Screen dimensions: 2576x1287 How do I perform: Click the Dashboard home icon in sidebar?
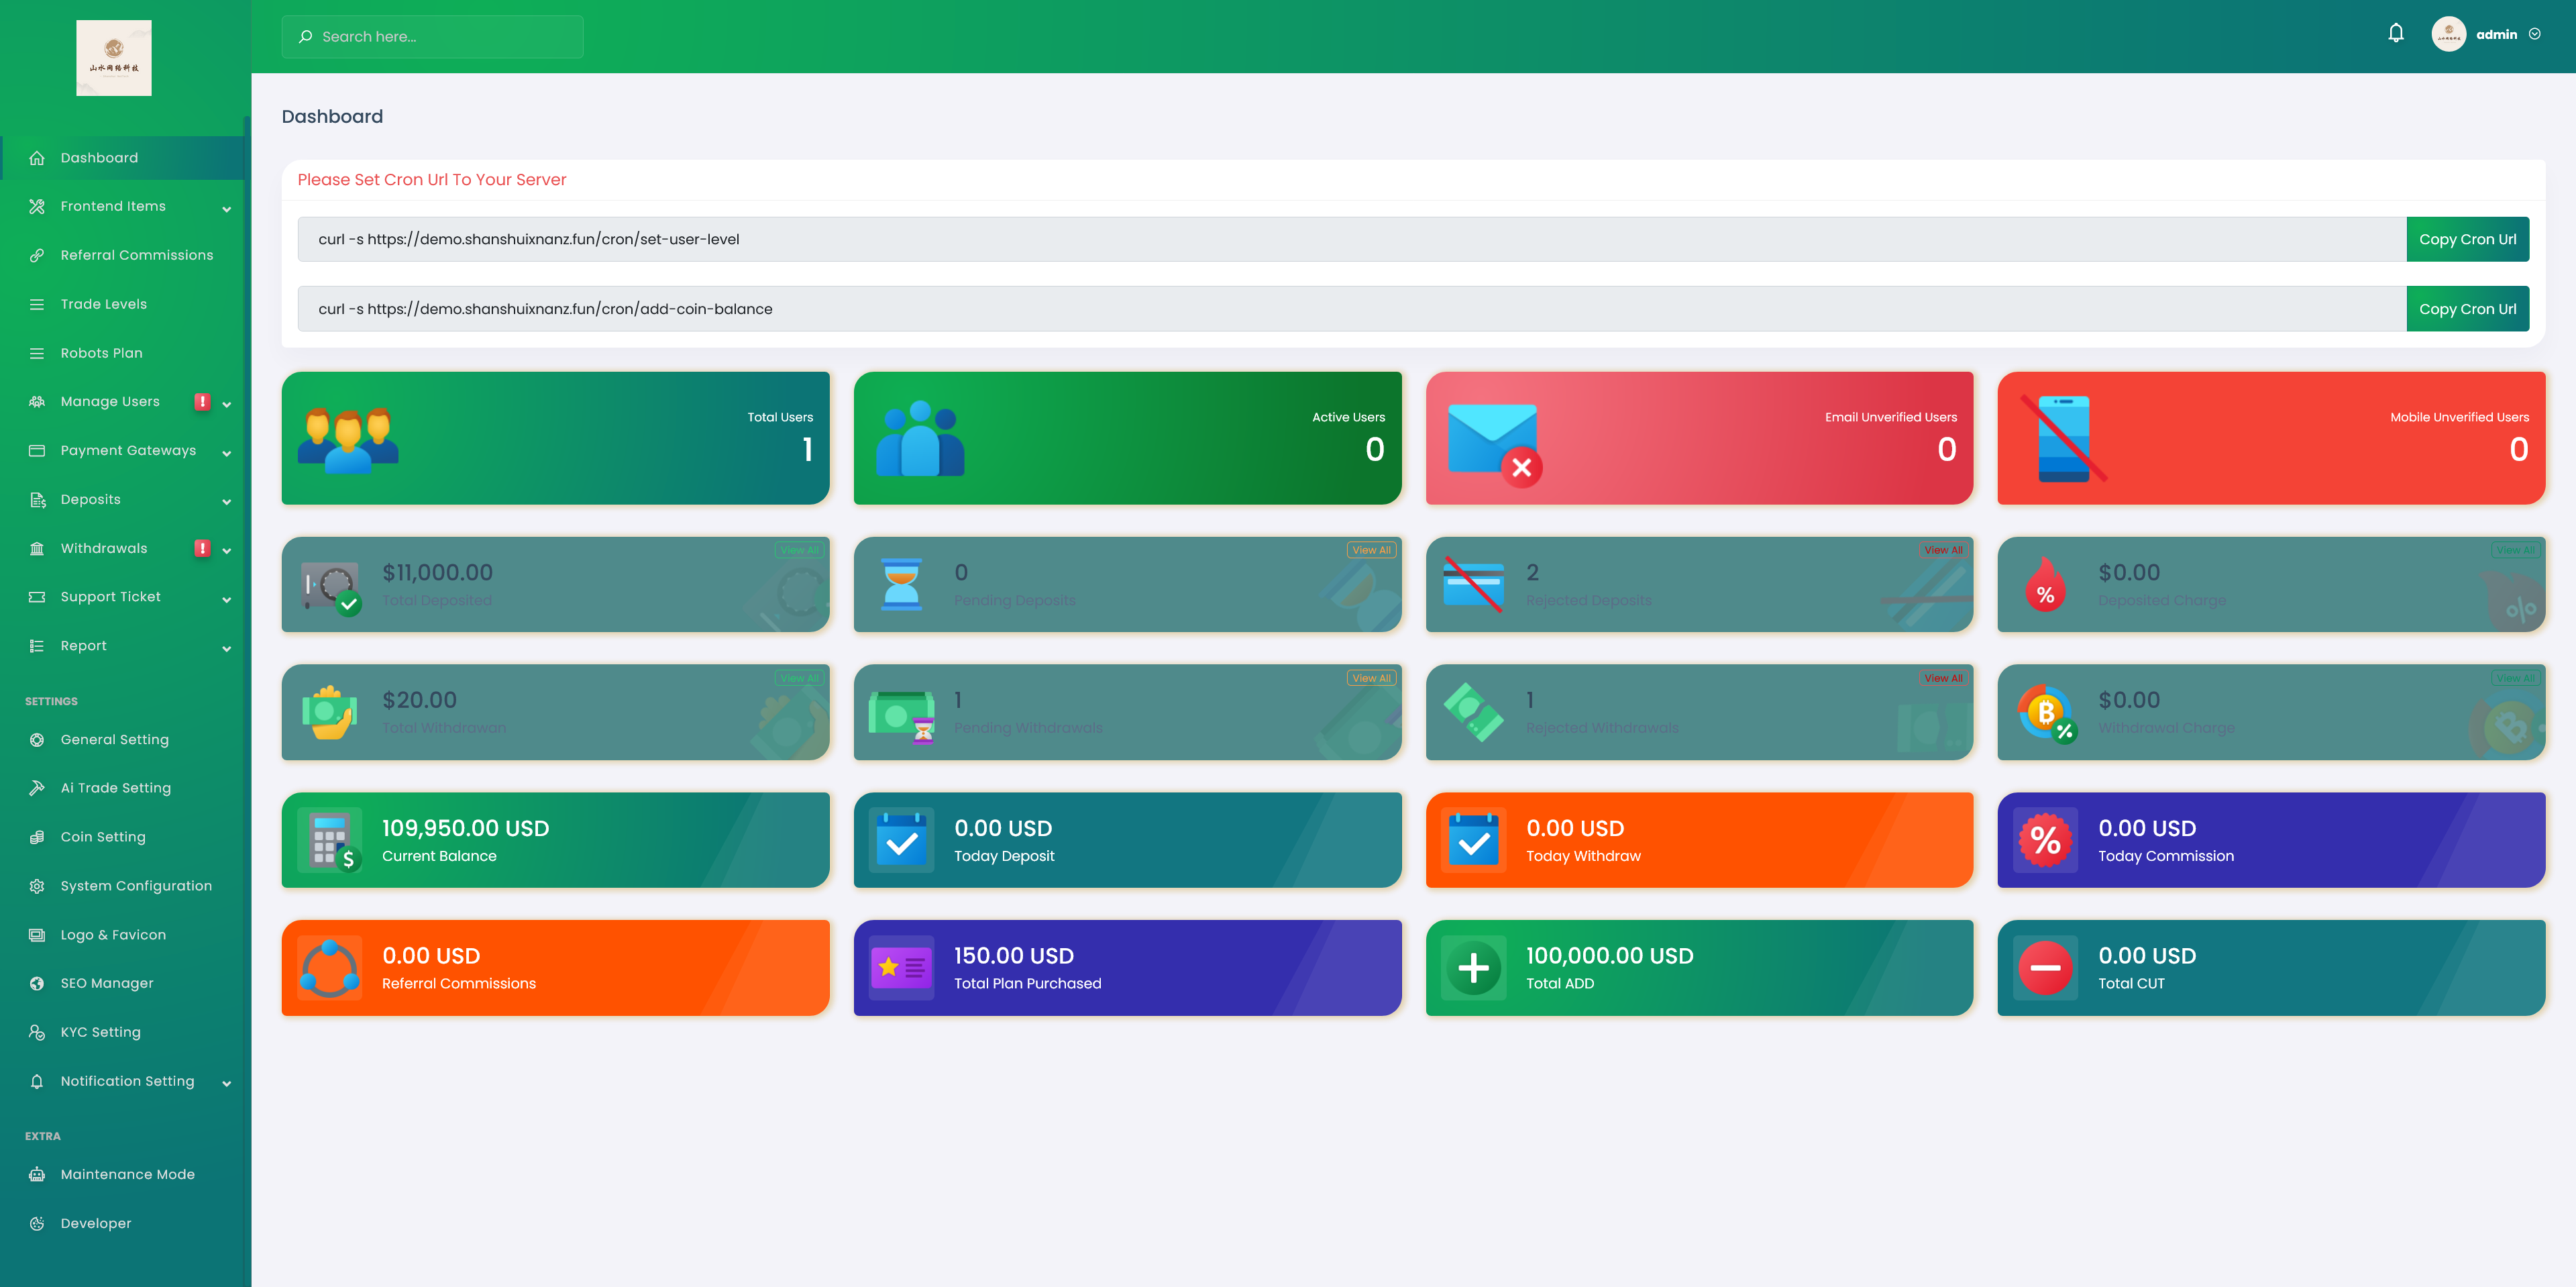[37, 158]
